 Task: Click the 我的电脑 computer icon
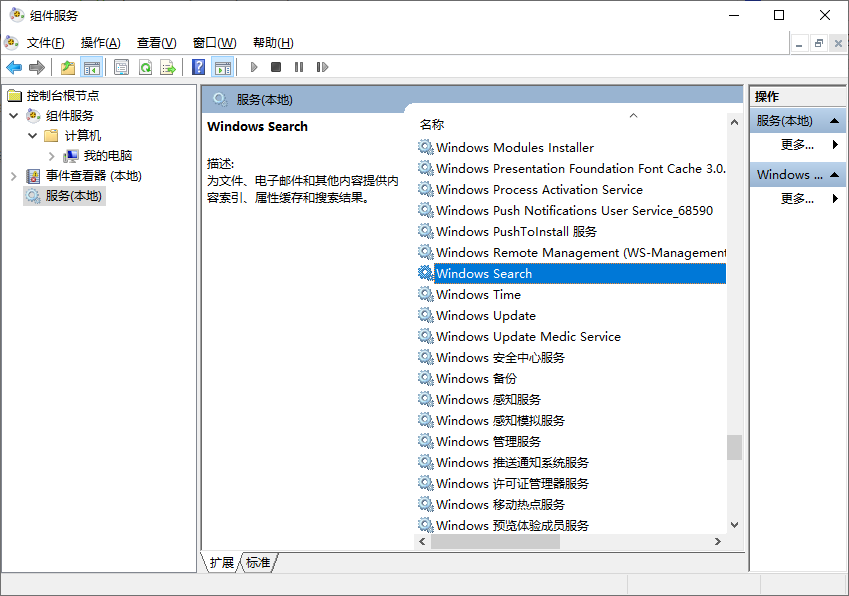(70, 156)
